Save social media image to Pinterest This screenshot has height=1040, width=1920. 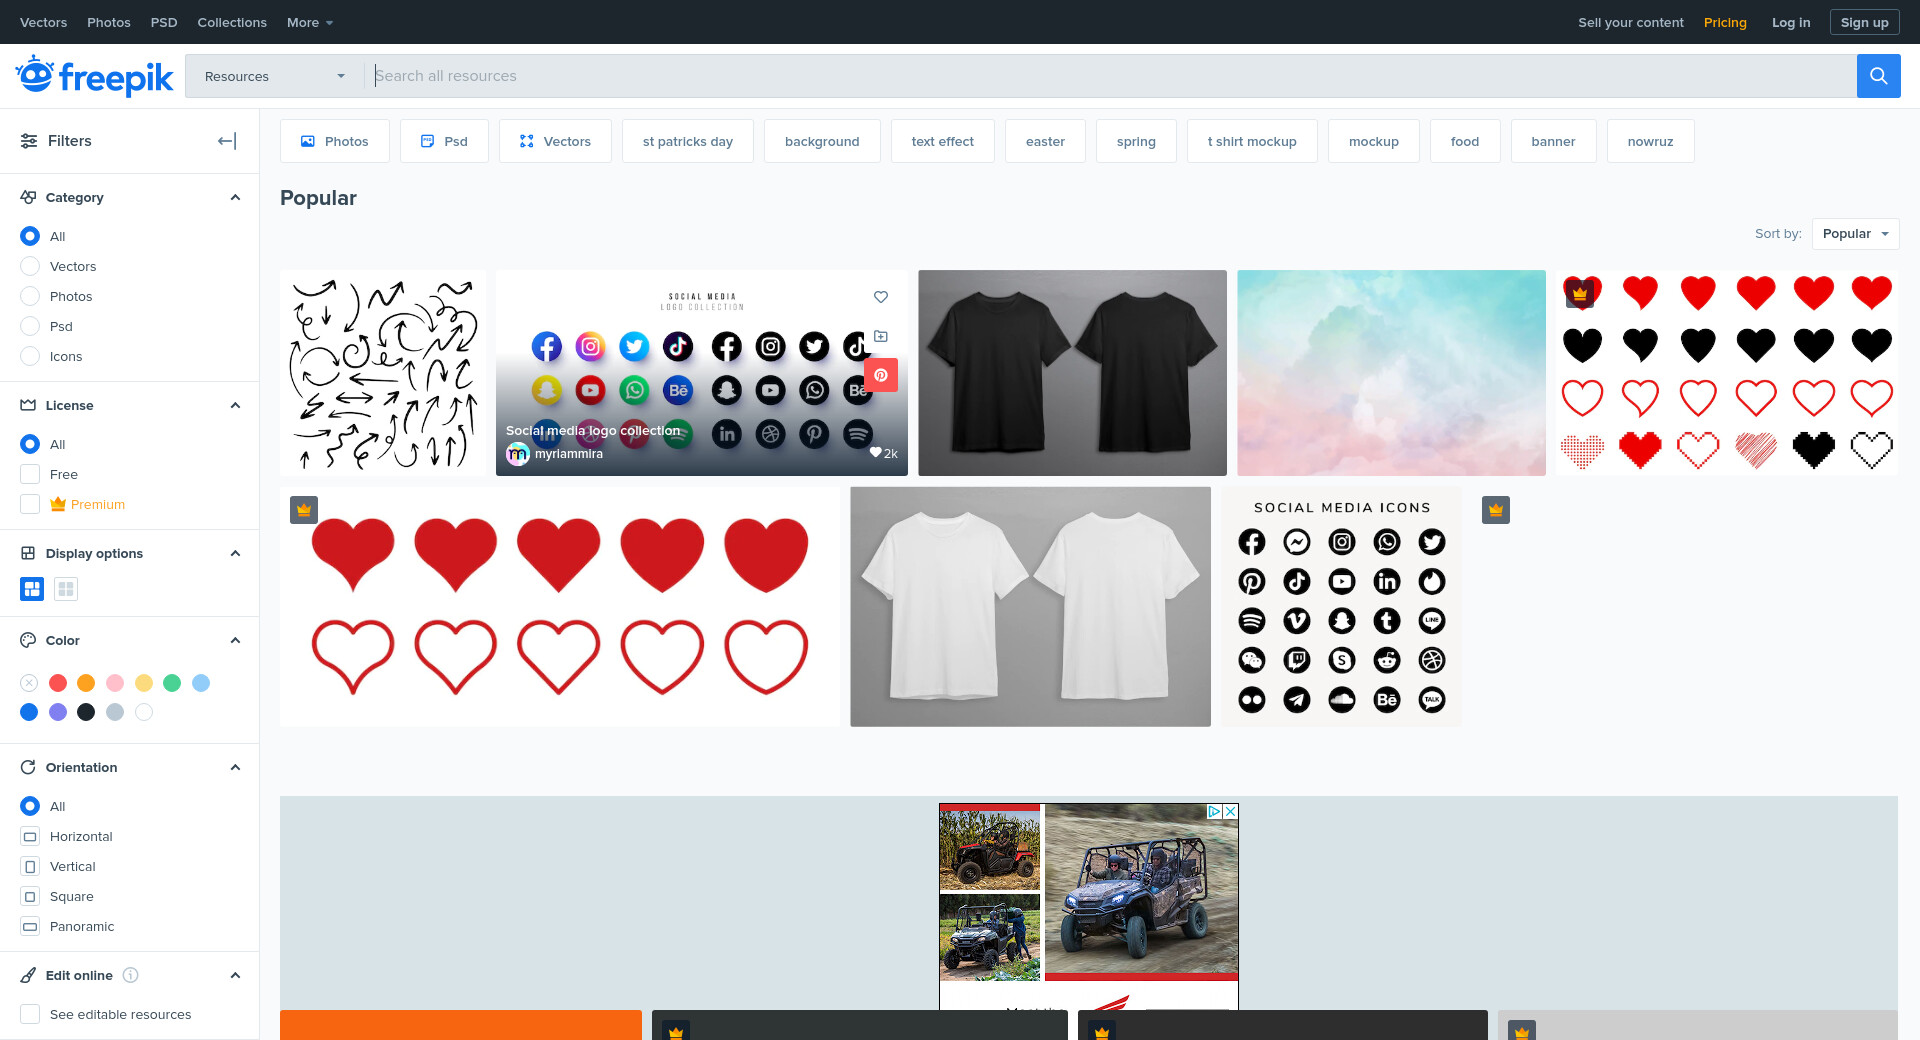[881, 375]
